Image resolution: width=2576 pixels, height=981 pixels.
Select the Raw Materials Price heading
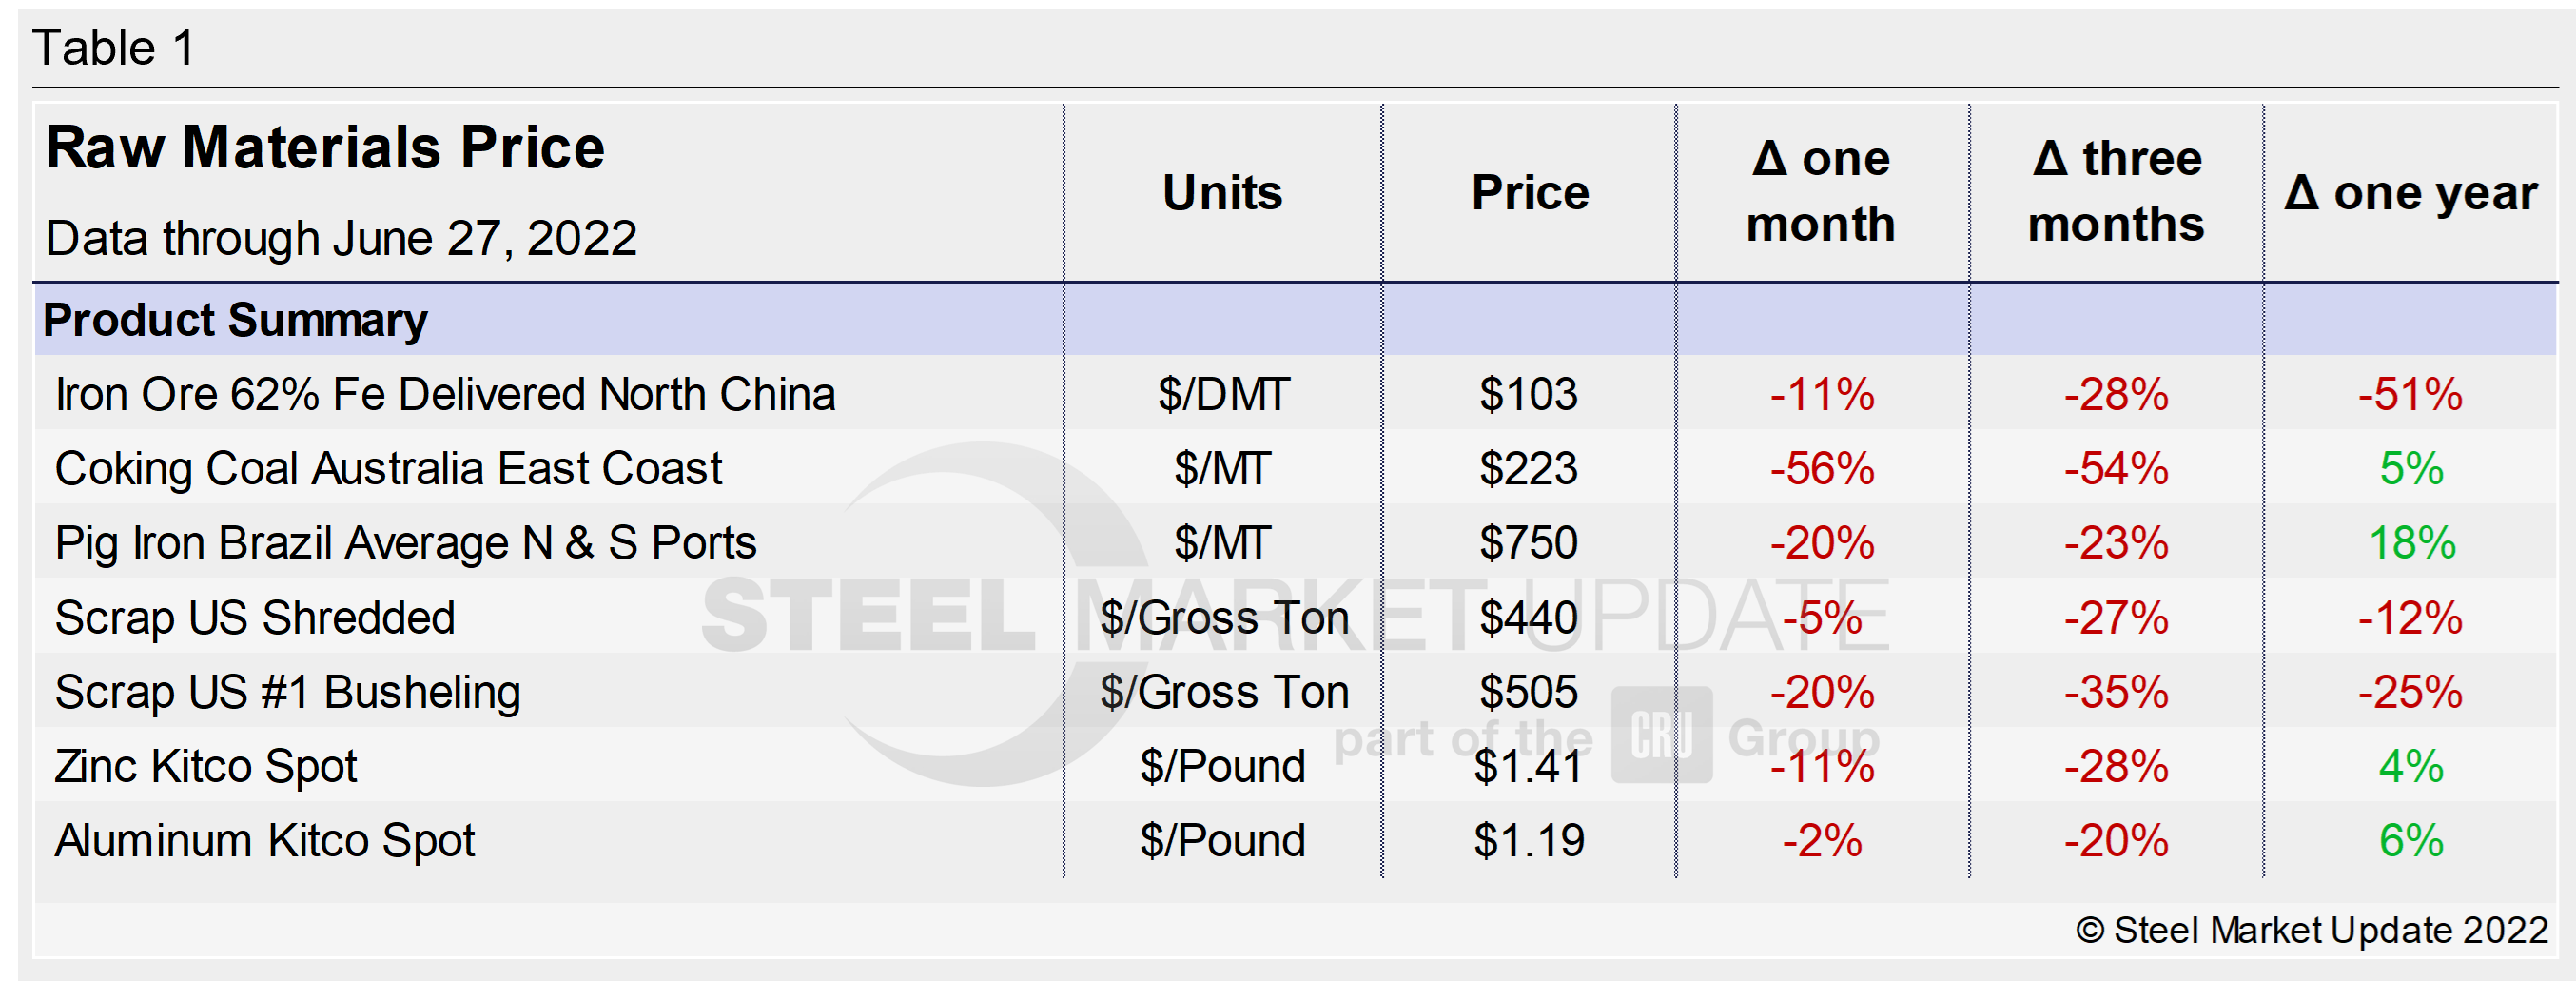325,148
